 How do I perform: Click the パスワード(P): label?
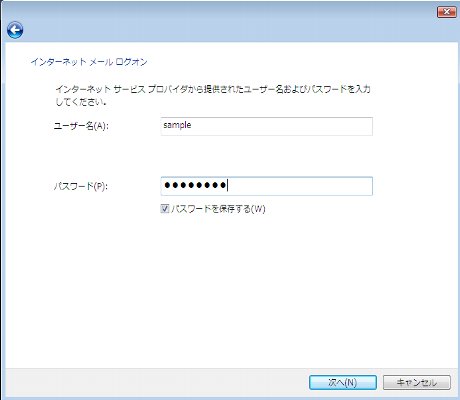[81, 186]
